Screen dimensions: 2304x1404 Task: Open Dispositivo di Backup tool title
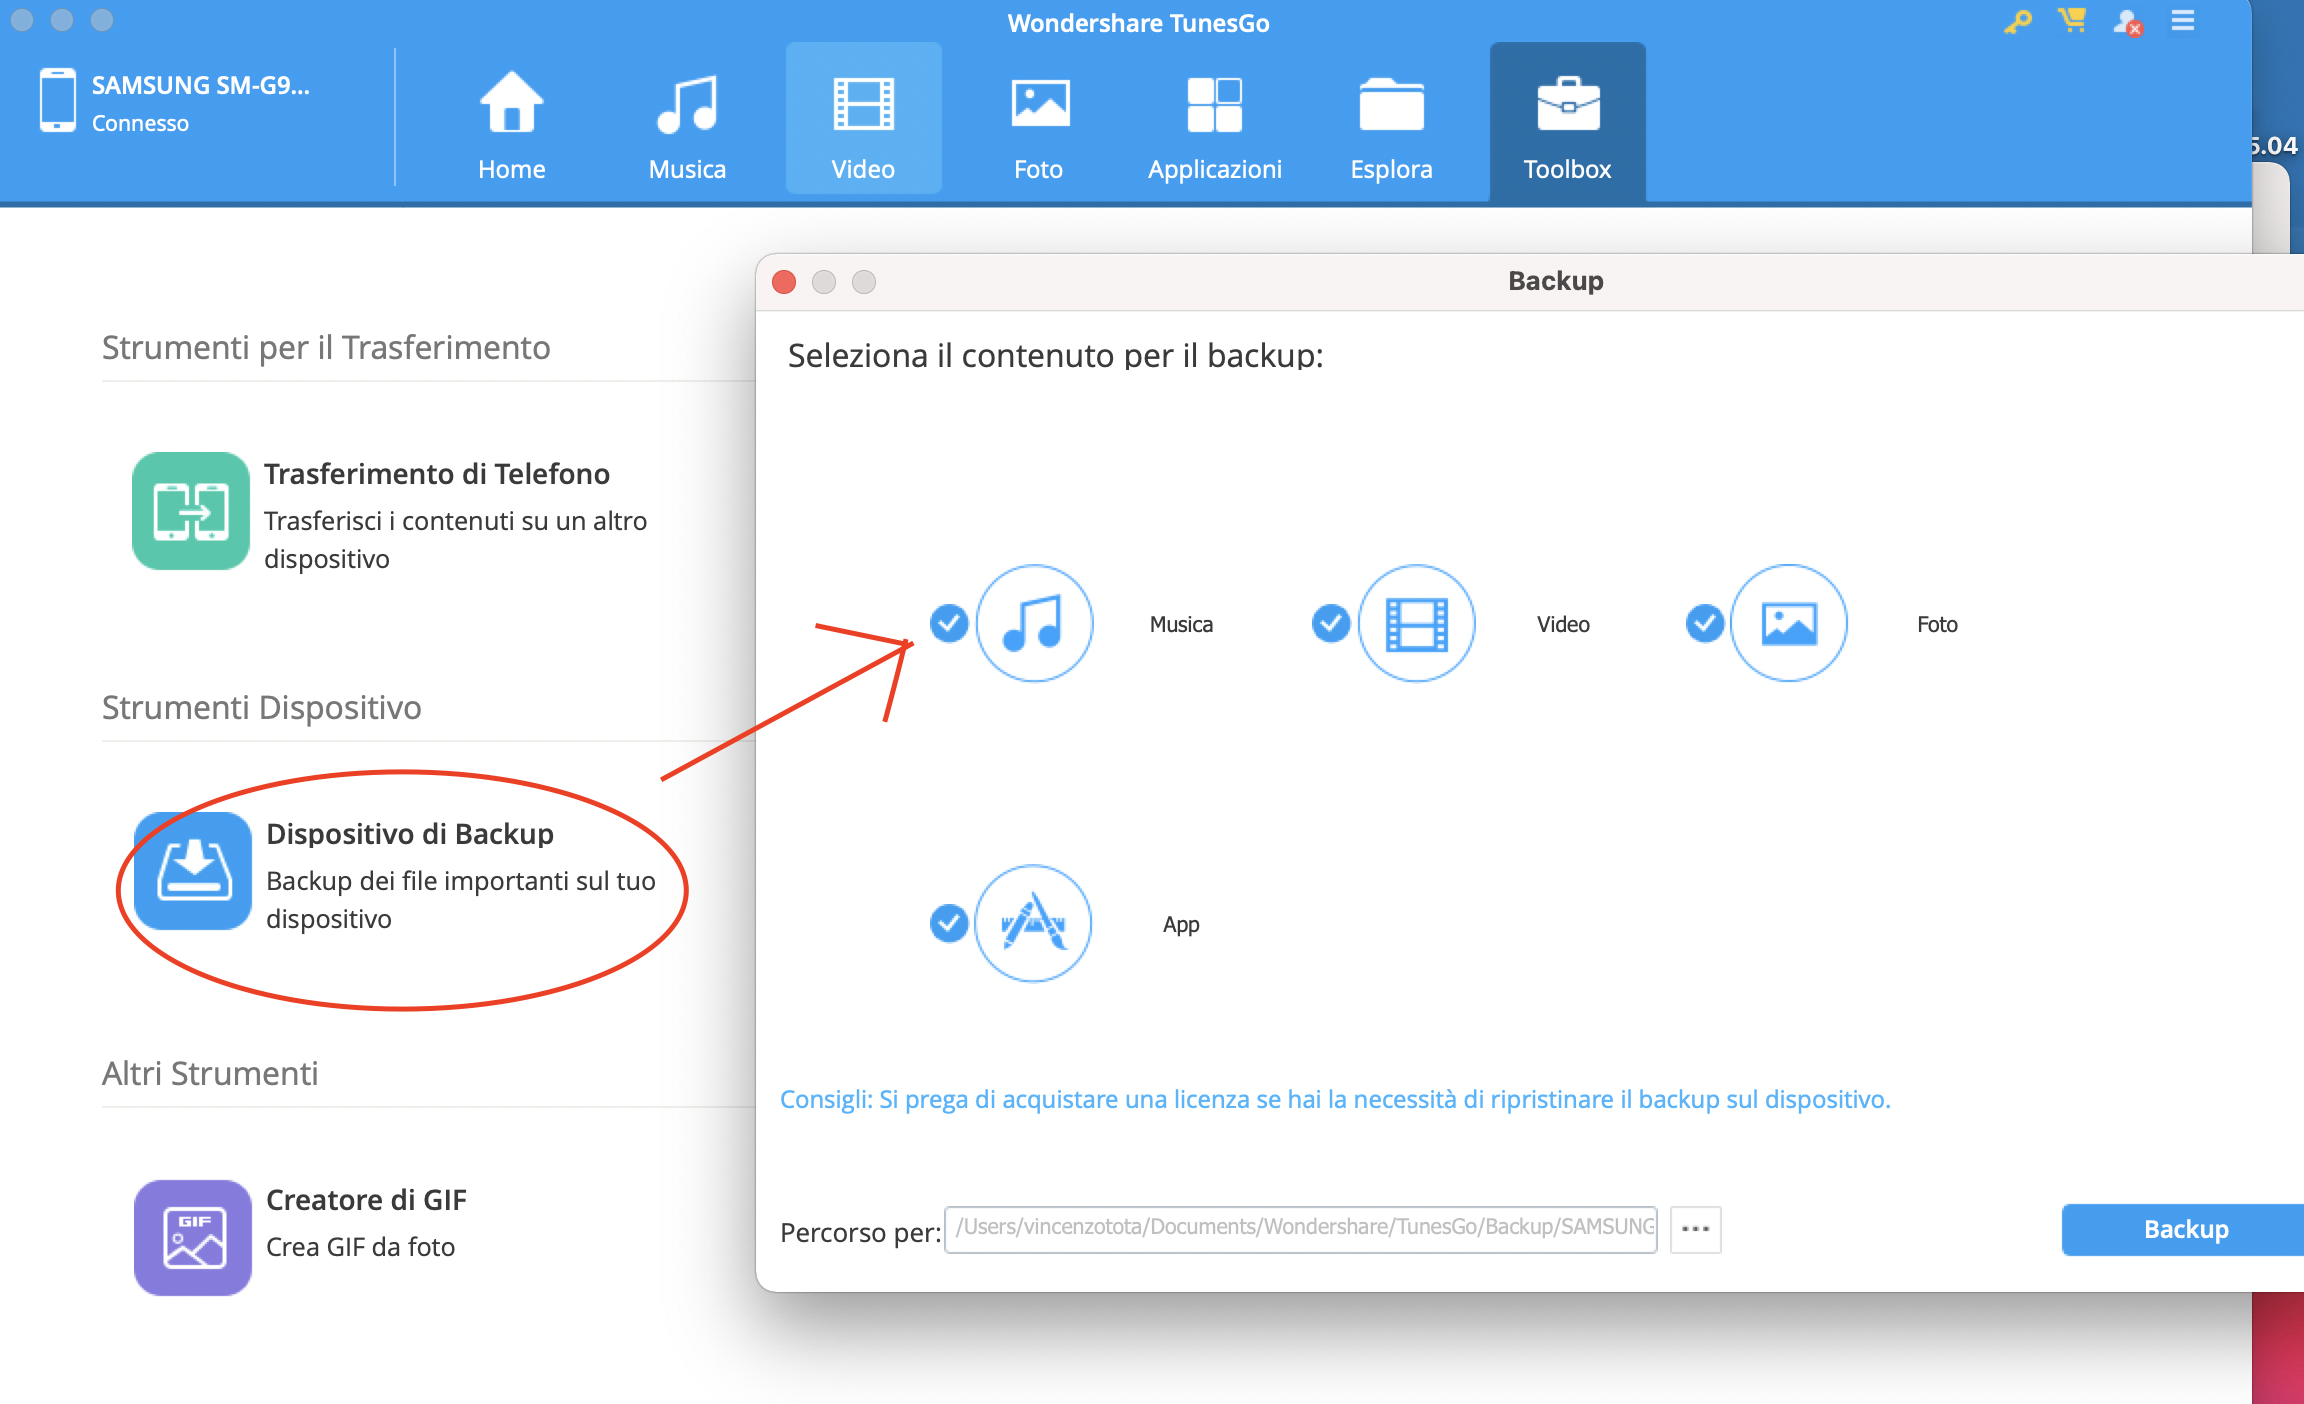pos(410,834)
